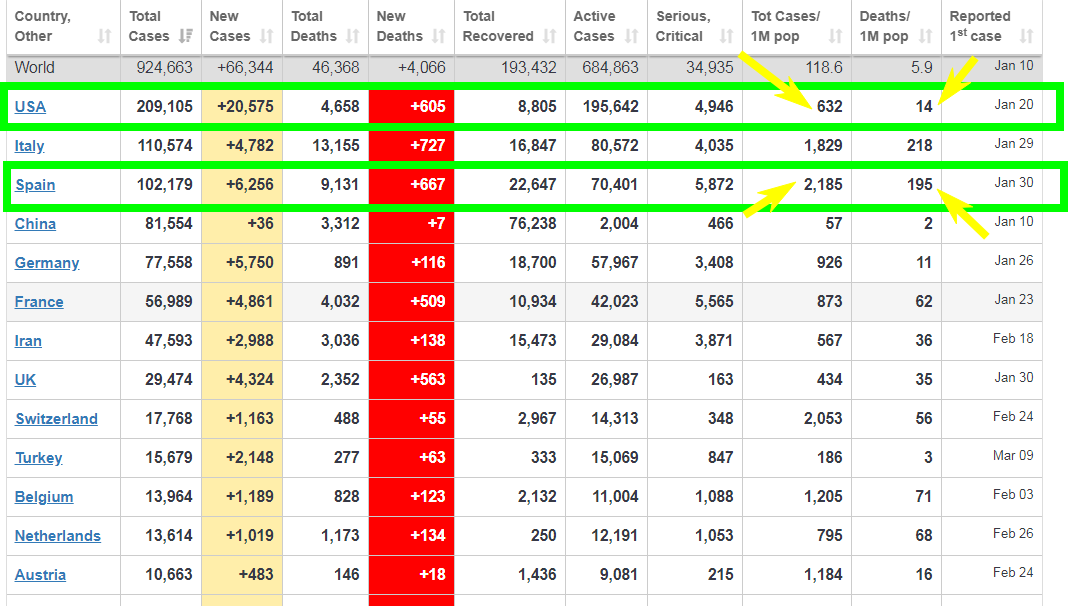Sort by Reported 1st case arrows
1088x606 pixels.
[x=1027, y=36]
